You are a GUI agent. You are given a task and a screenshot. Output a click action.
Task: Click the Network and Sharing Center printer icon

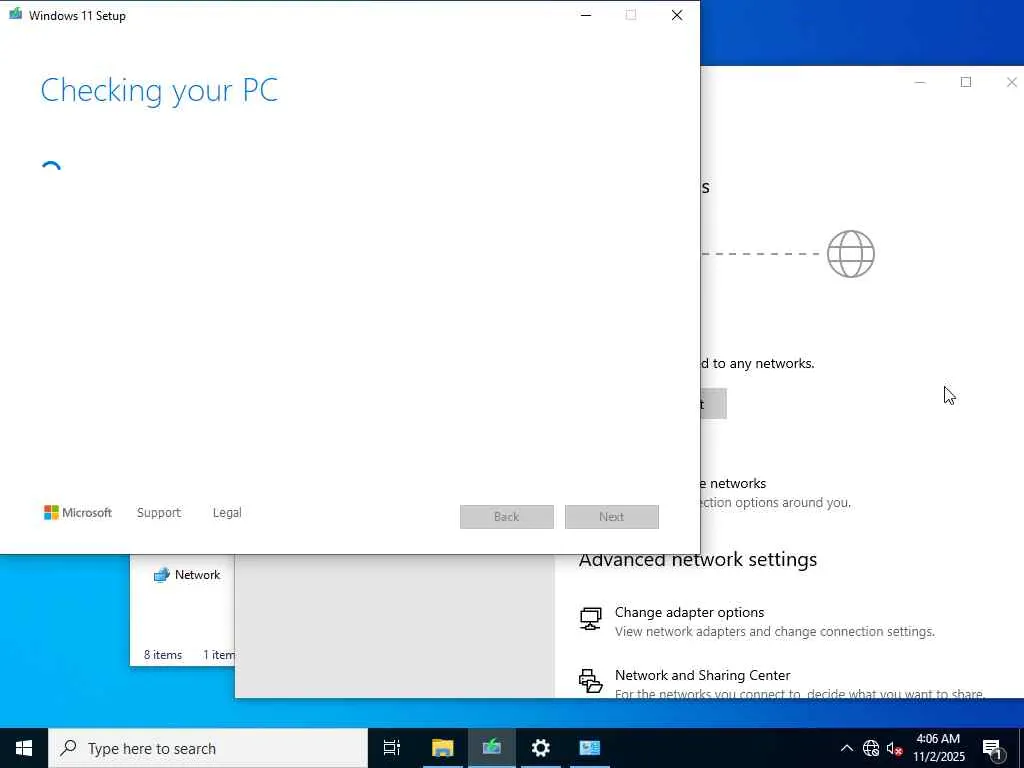tap(590, 681)
